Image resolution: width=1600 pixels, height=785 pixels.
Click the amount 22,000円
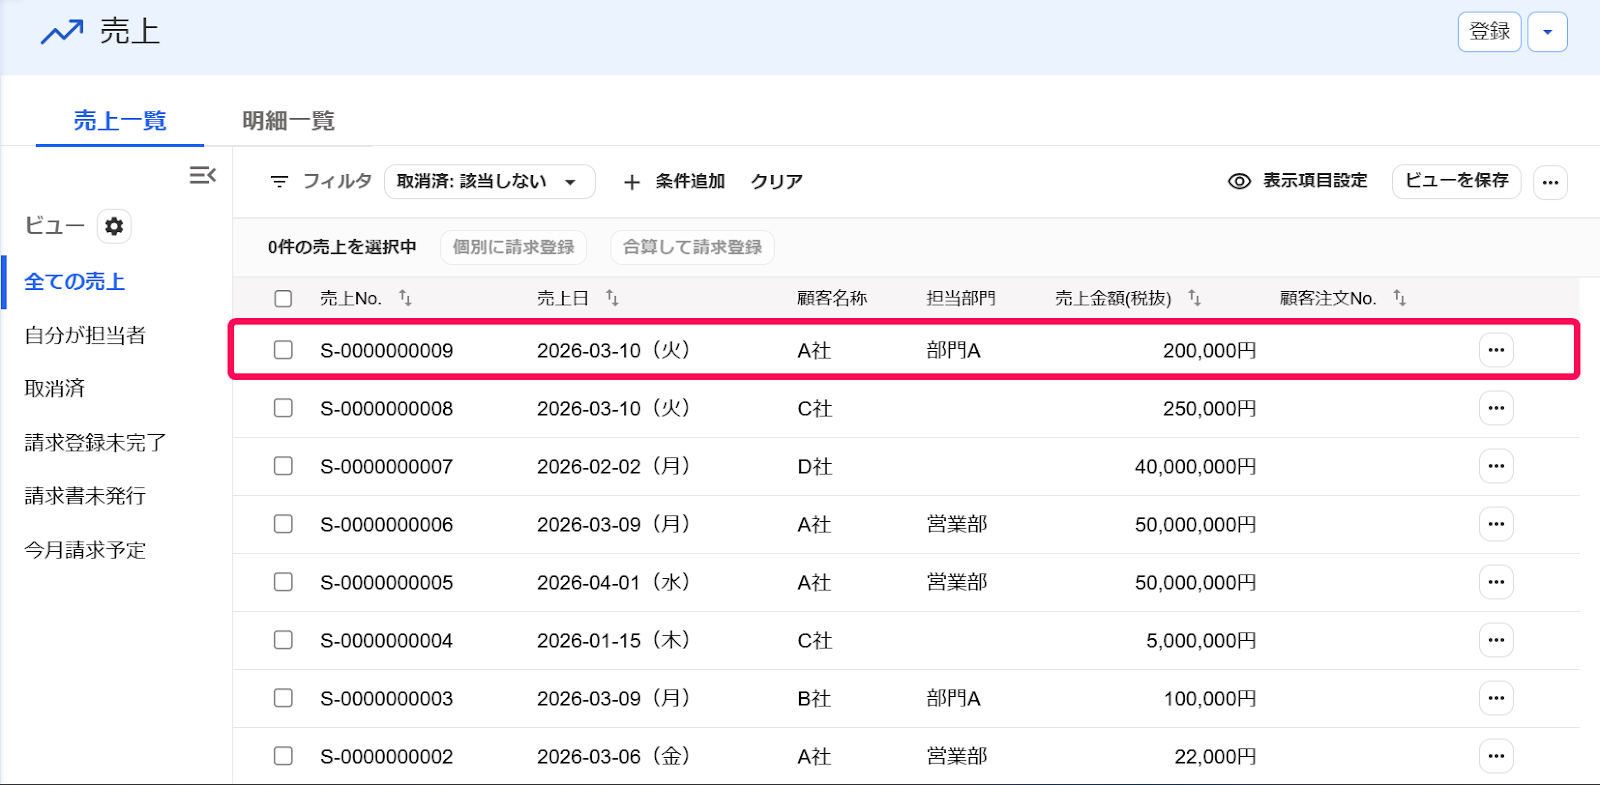tap(1215, 756)
